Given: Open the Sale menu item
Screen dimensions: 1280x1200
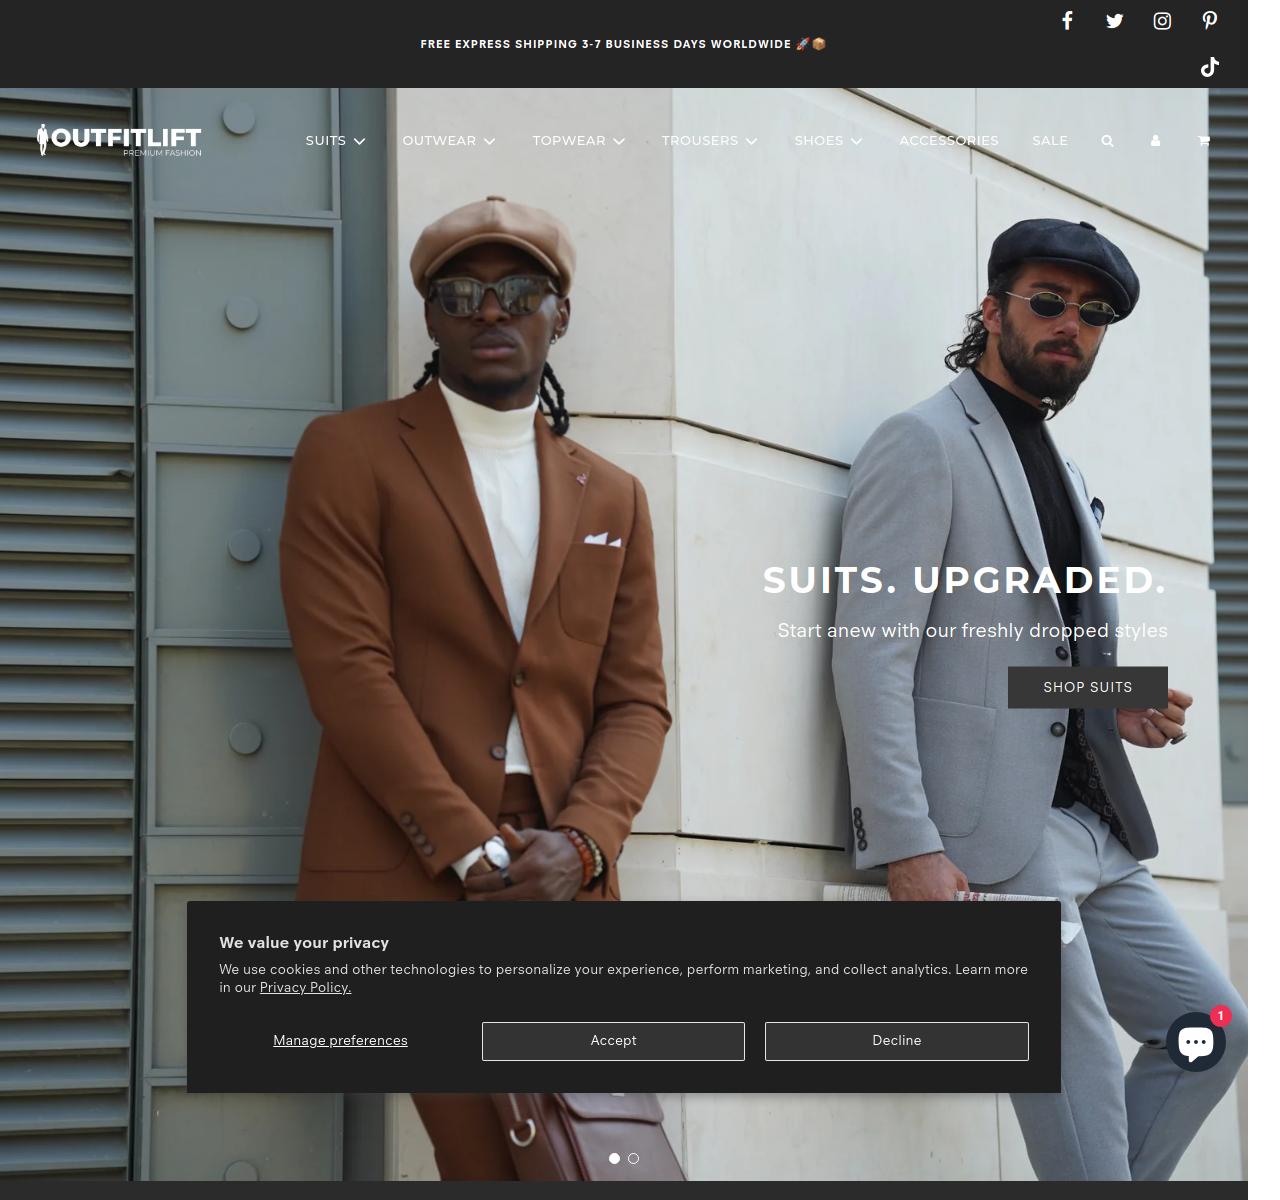Looking at the screenshot, I should tap(1049, 141).
